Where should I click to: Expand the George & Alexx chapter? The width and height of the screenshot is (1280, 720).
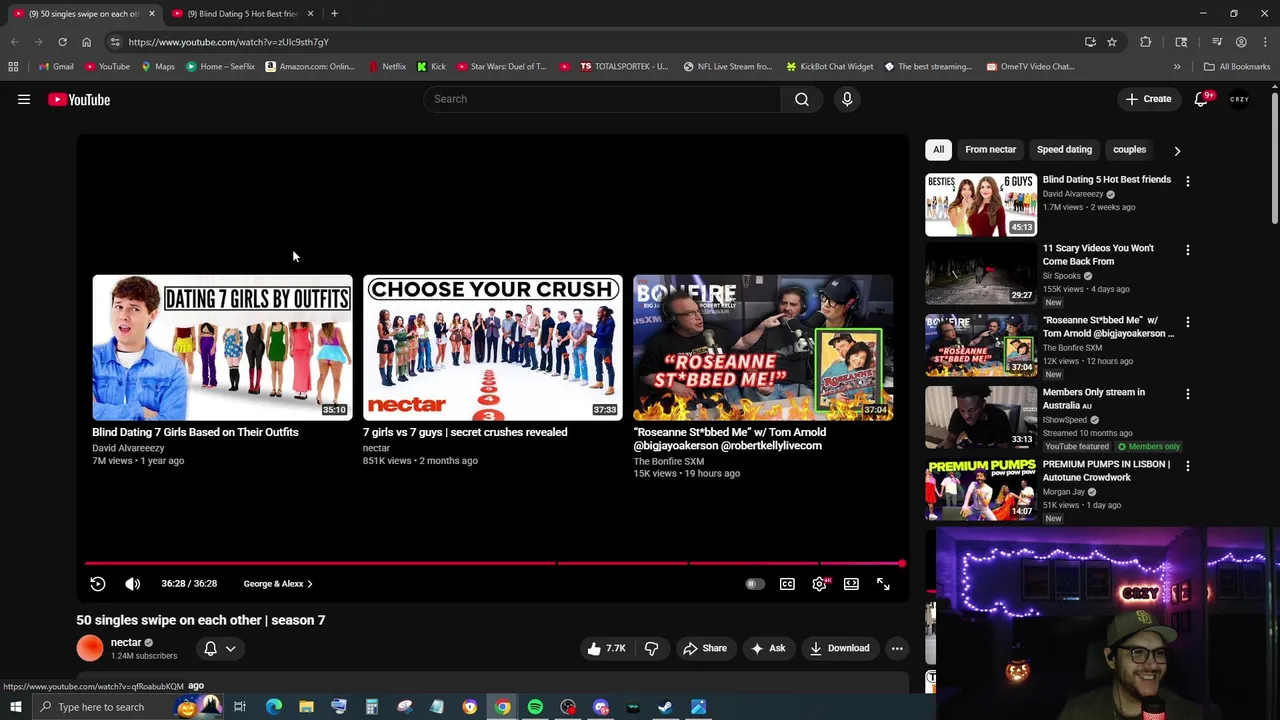(x=278, y=584)
